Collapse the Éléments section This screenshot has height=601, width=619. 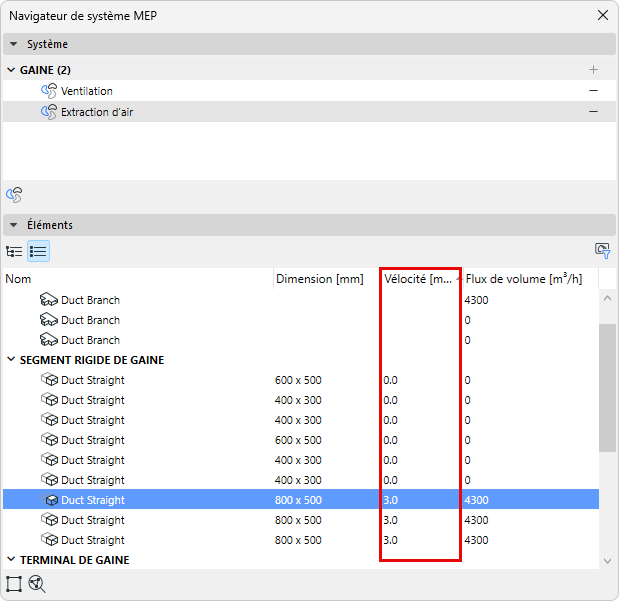[13, 225]
